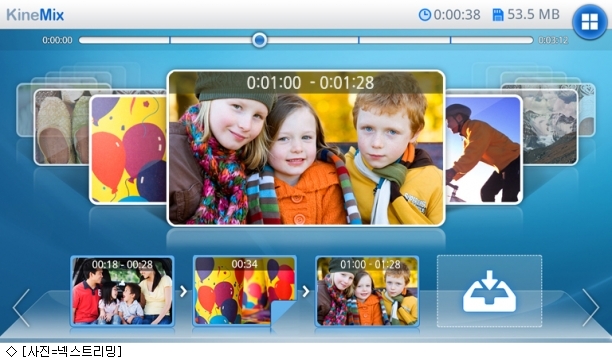Select the cyclist image in carousel
The height and width of the screenshot is (363, 612).
484,149
